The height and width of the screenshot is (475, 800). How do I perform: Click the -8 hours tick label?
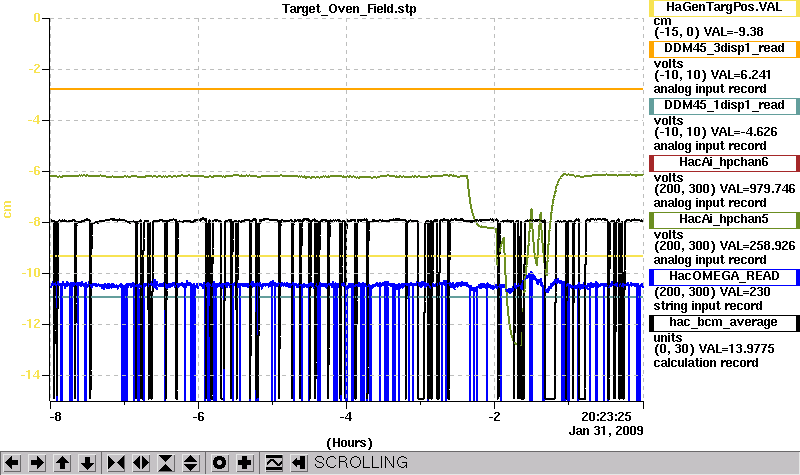point(55,417)
